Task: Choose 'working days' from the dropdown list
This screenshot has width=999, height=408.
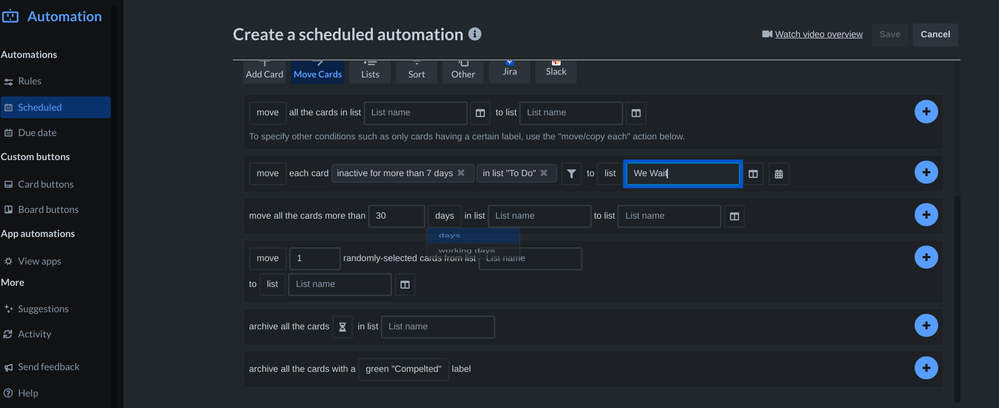Action: [x=473, y=250]
